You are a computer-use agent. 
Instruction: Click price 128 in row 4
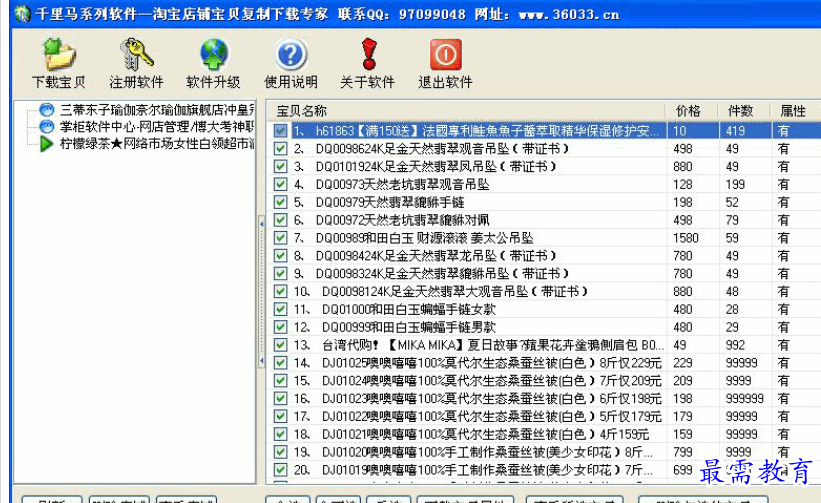[683, 185]
